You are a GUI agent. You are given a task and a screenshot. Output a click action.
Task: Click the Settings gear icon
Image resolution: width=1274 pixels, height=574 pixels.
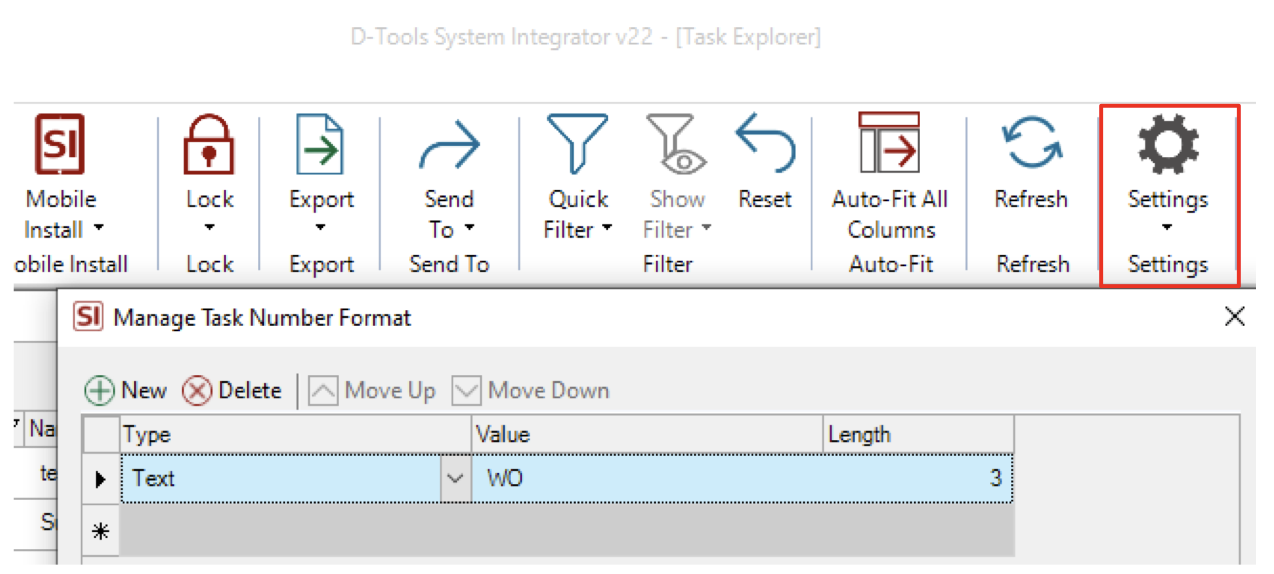[x=1168, y=144]
